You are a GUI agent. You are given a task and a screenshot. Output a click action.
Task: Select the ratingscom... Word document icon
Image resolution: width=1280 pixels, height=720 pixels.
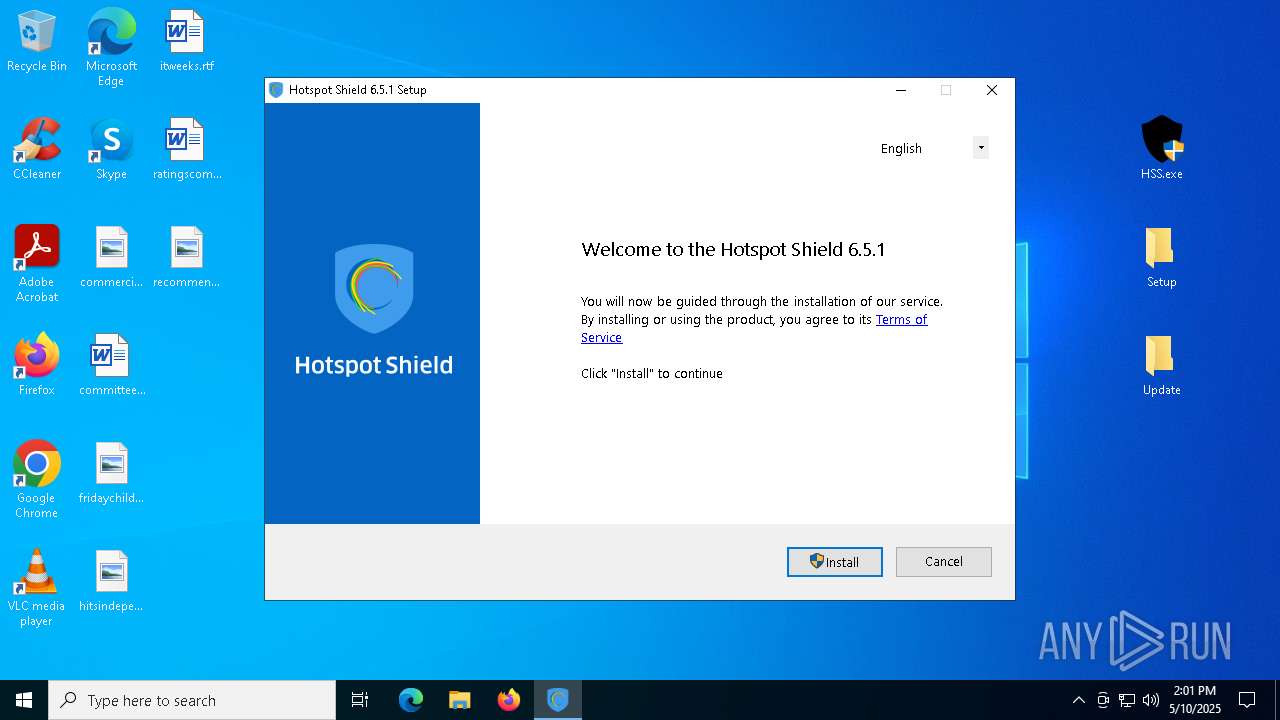[186, 150]
